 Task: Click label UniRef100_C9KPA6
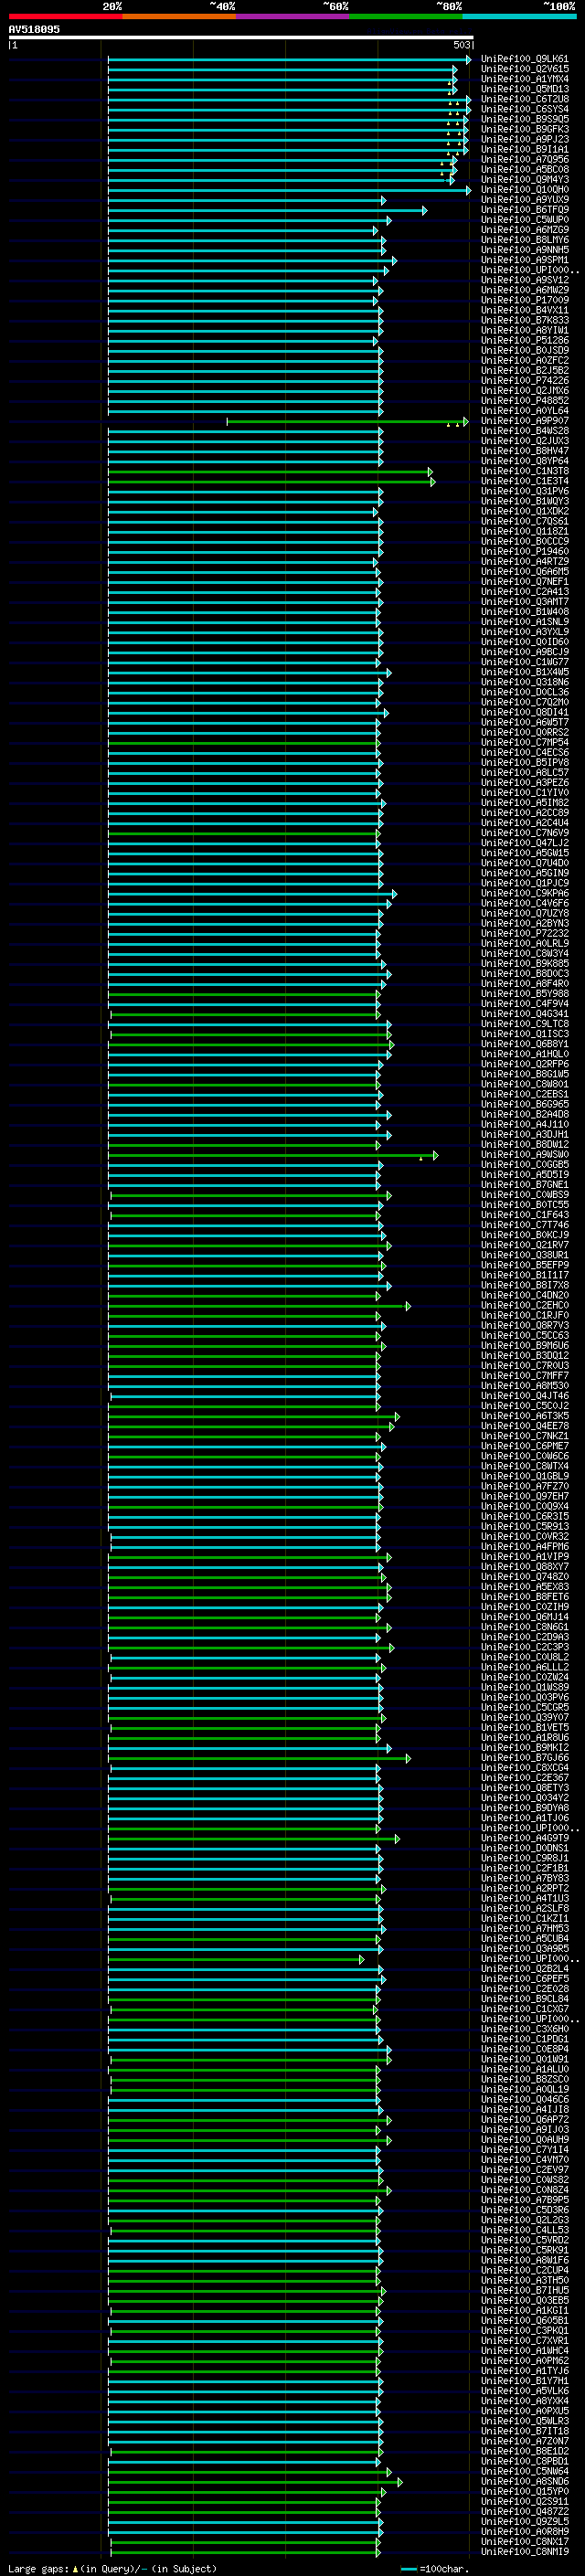[525, 894]
